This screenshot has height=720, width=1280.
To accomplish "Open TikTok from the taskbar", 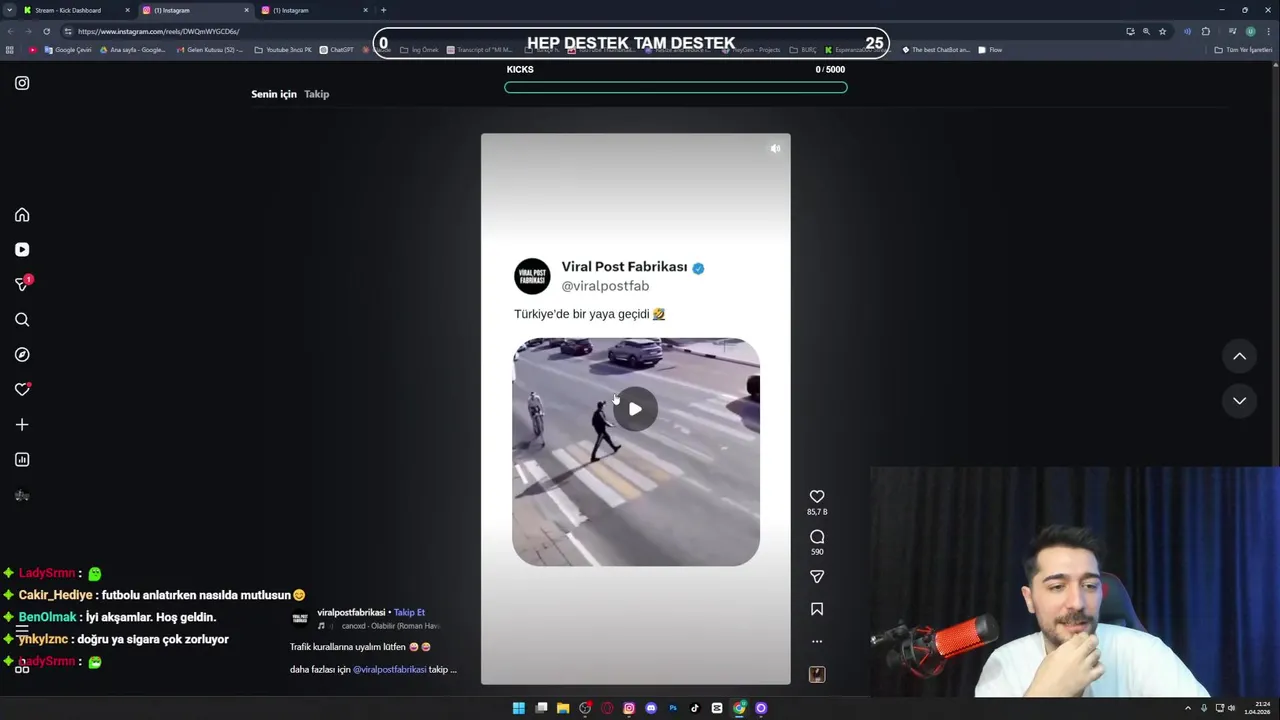I will tap(695, 708).
